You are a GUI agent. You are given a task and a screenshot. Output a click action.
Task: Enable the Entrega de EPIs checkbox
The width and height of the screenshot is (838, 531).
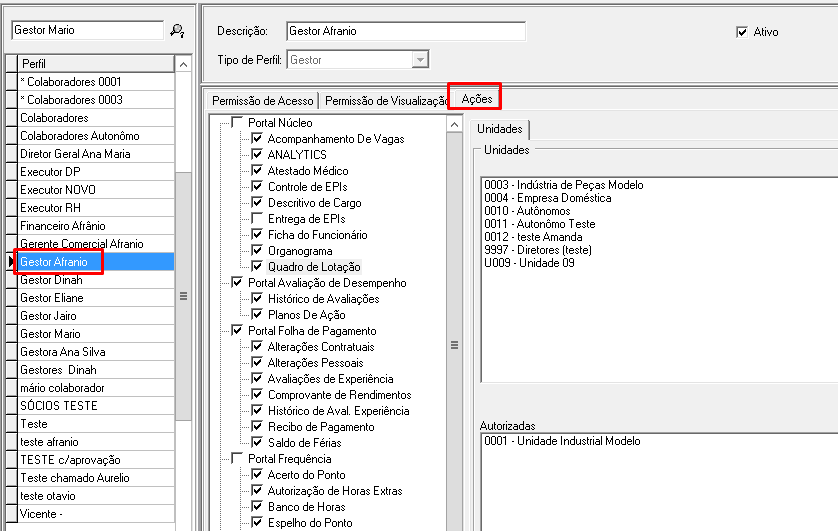257,219
